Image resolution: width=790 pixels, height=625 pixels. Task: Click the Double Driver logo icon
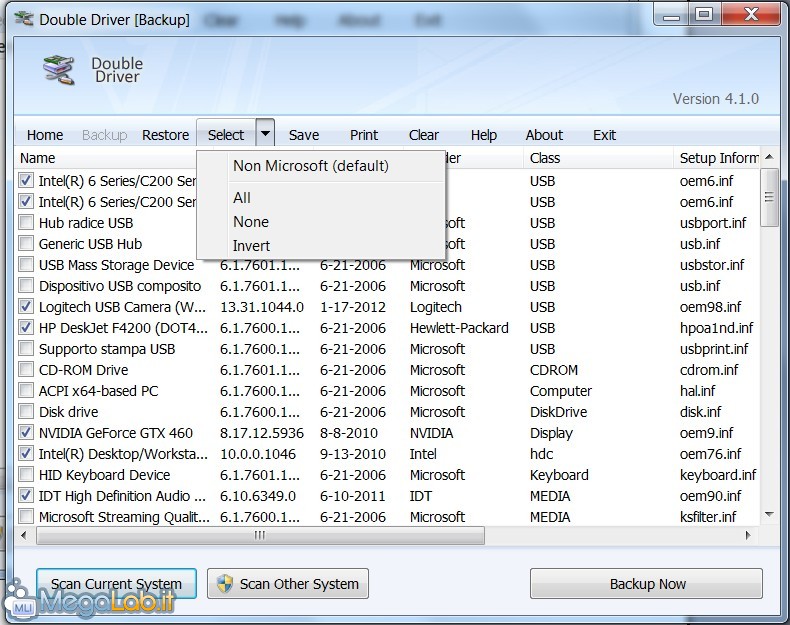(59, 70)
